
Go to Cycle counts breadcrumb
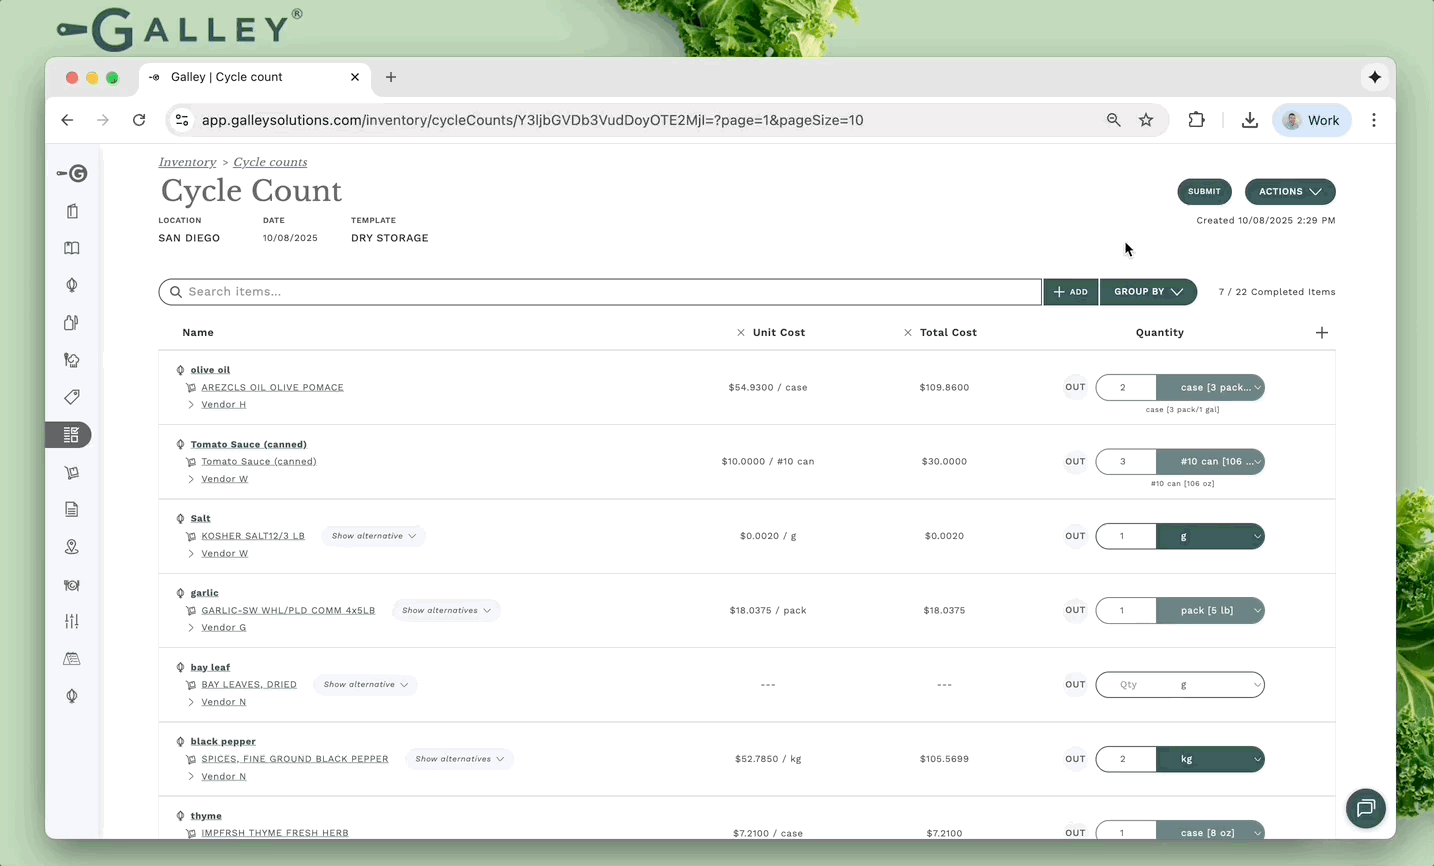(x=270, y=162)
